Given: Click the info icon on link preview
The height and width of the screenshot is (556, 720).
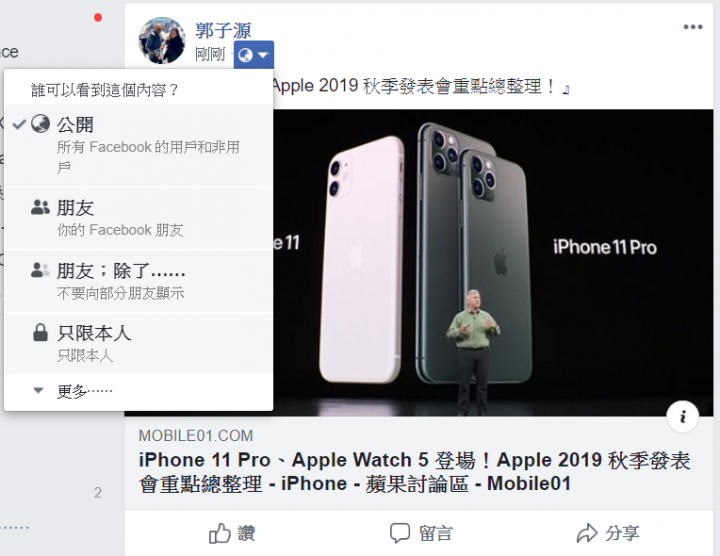Looking at the screenshot, I should [x=682, y=416].
